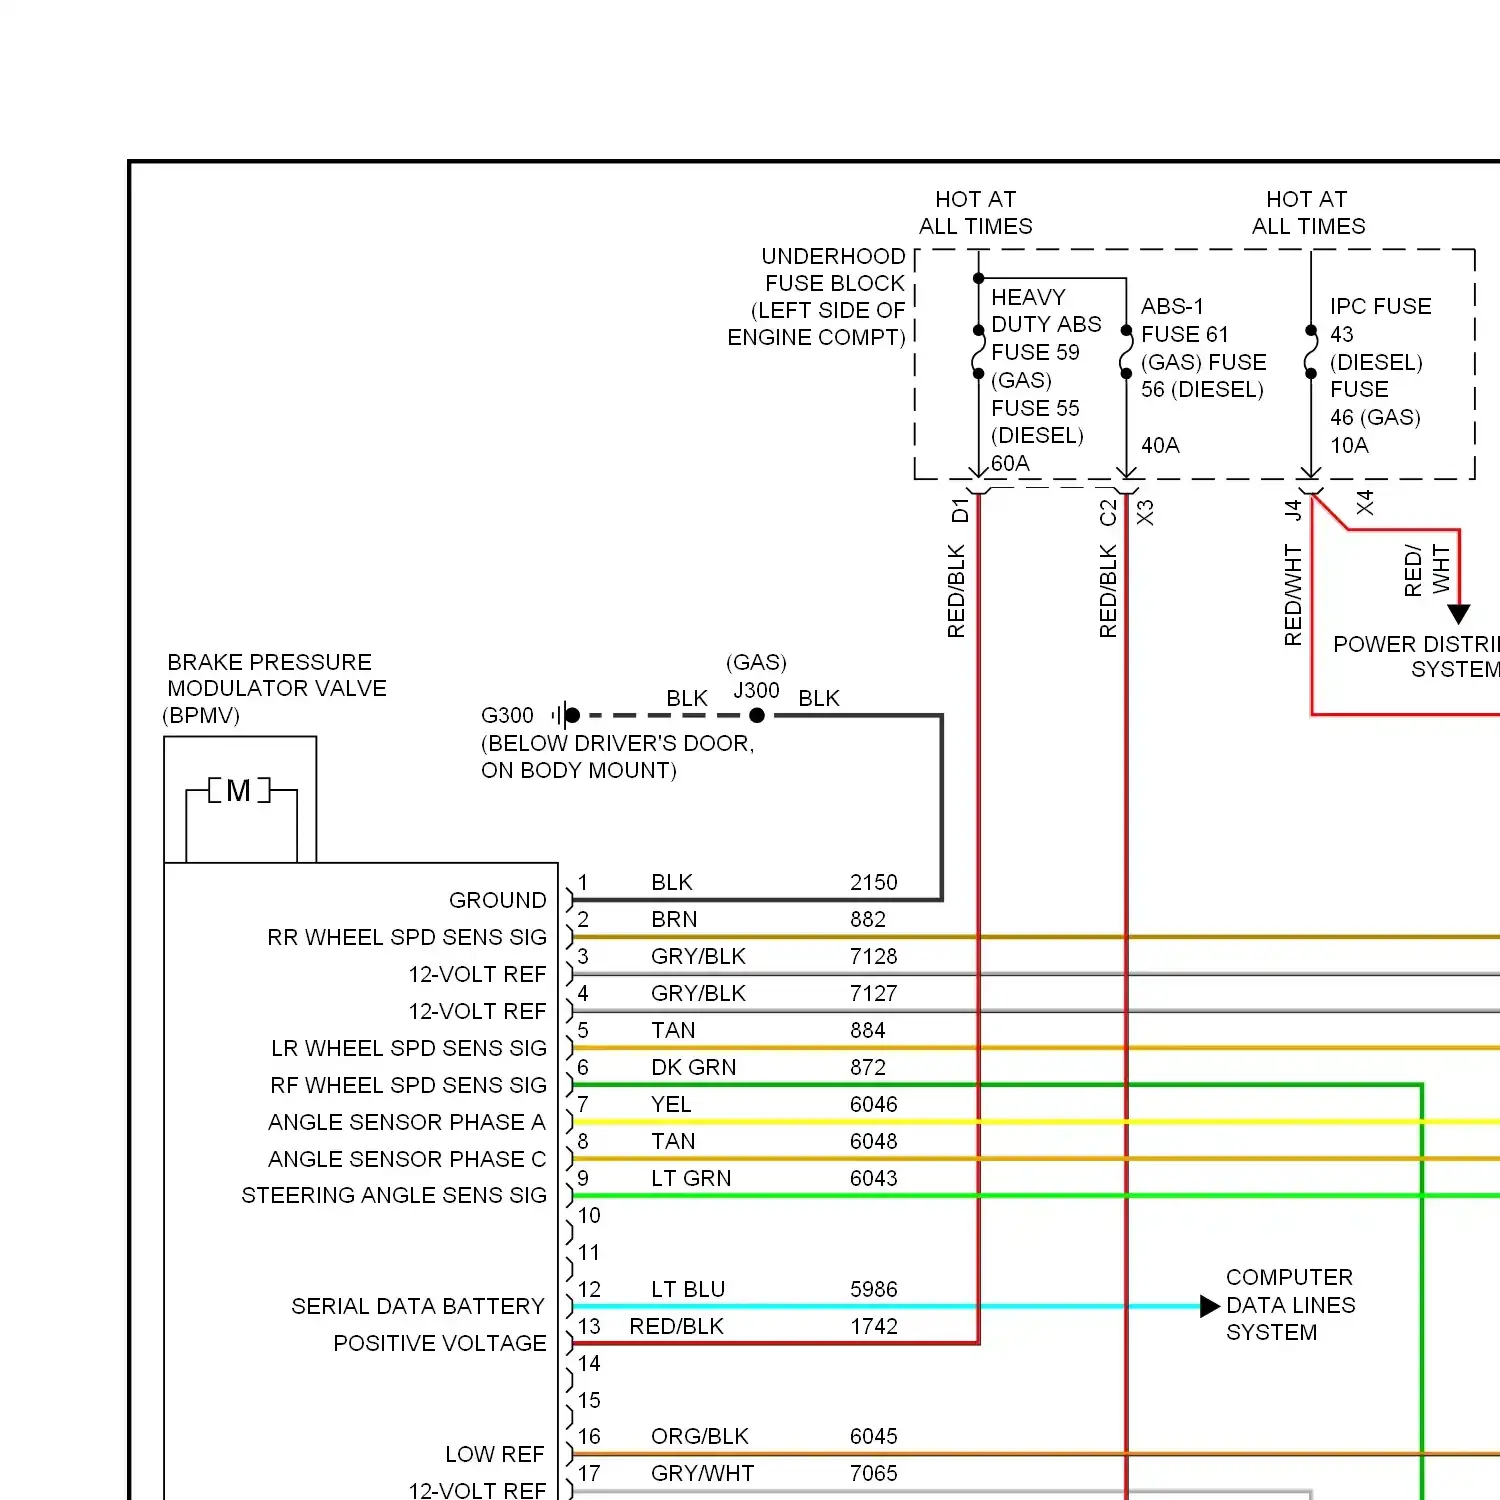Image resolution: width=1500 pixels, height=1500 pixels.
Task: Click unused pin number 15
Action: (589, 1400)
